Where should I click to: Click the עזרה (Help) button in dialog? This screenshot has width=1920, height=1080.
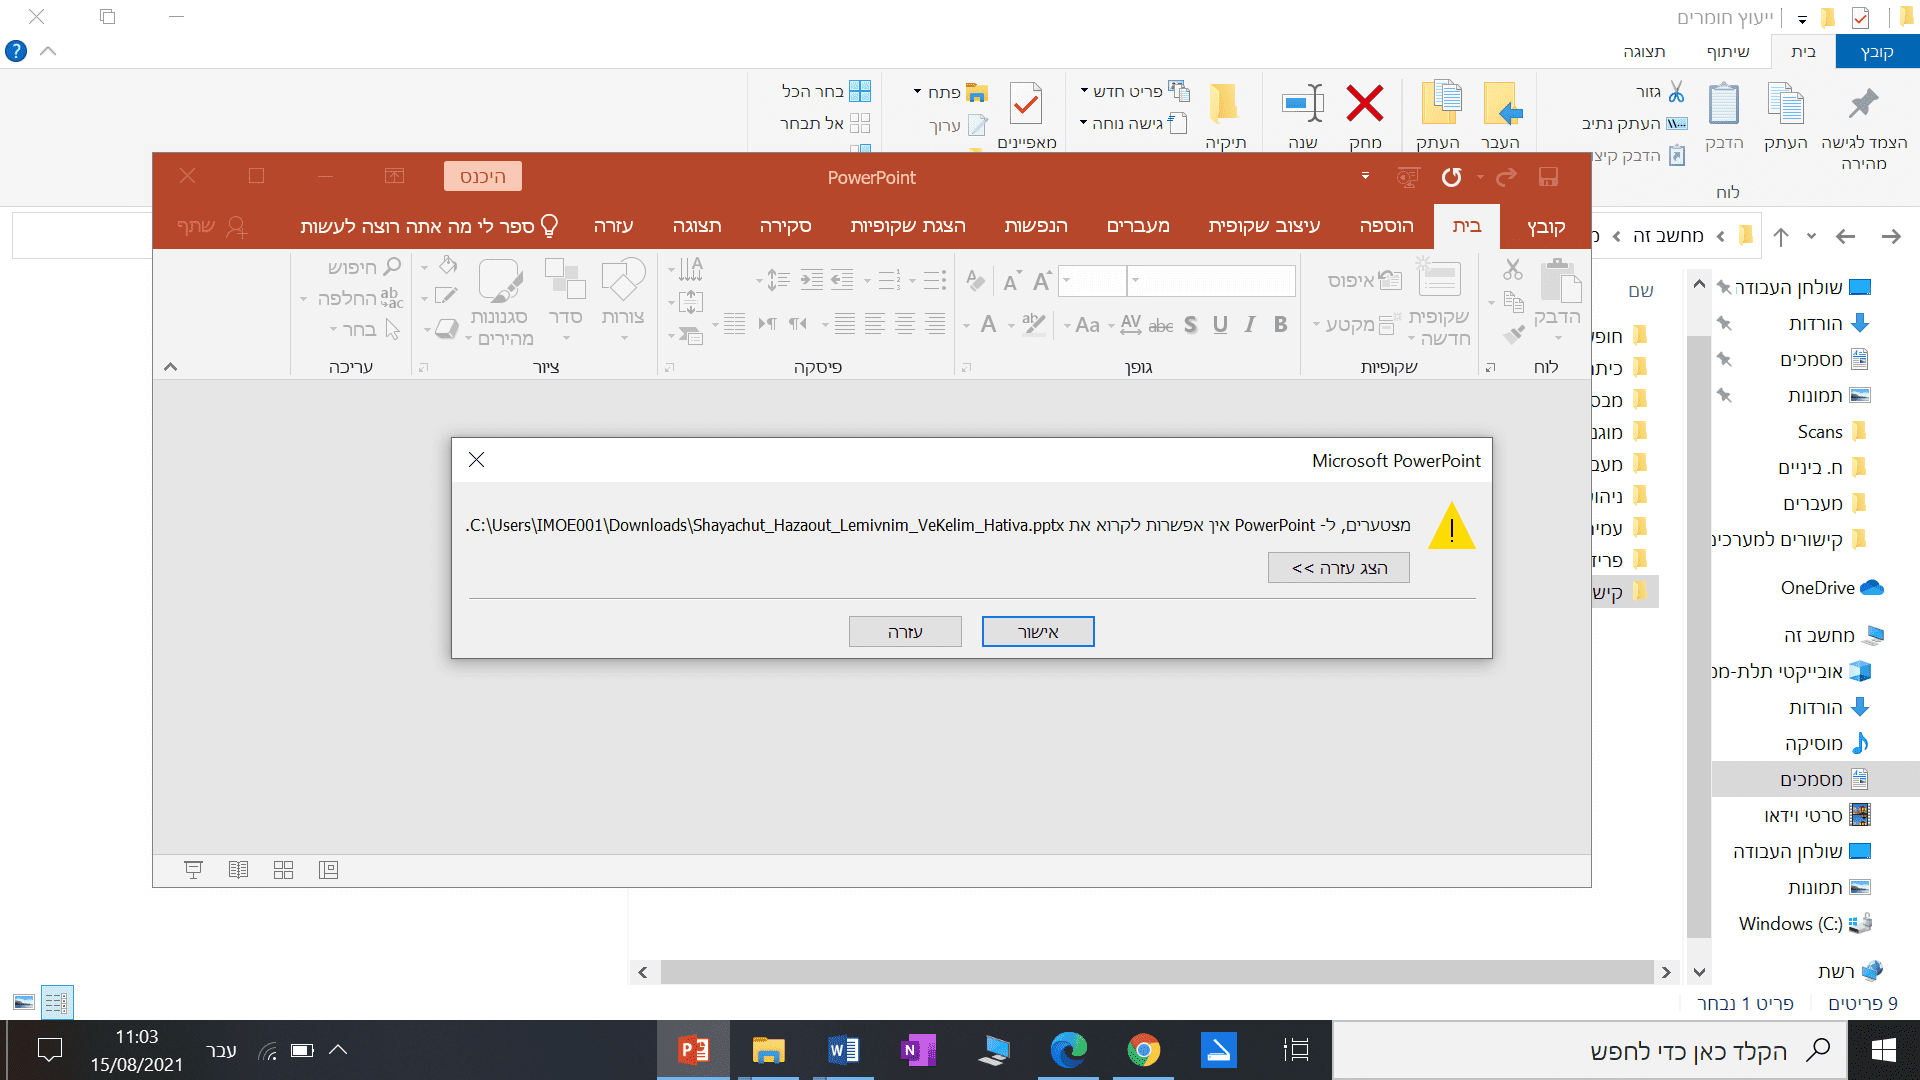(905, 632)
